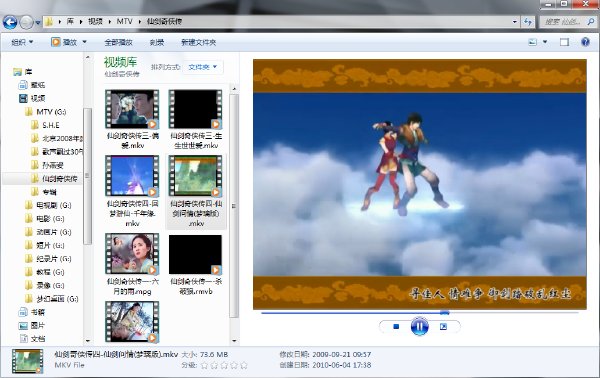Open the 教程 (G:) folder
600x378 pixels.
tap(45, 272)
